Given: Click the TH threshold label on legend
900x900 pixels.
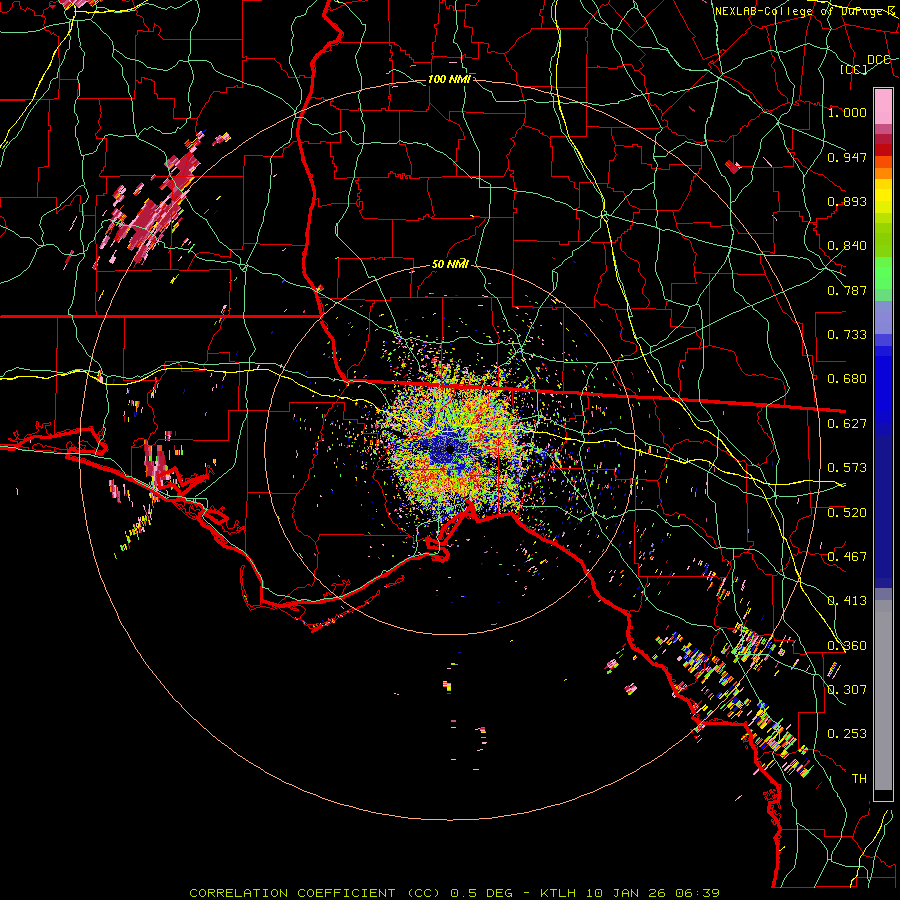Looking at the screenshot, I should click(859, 779).
